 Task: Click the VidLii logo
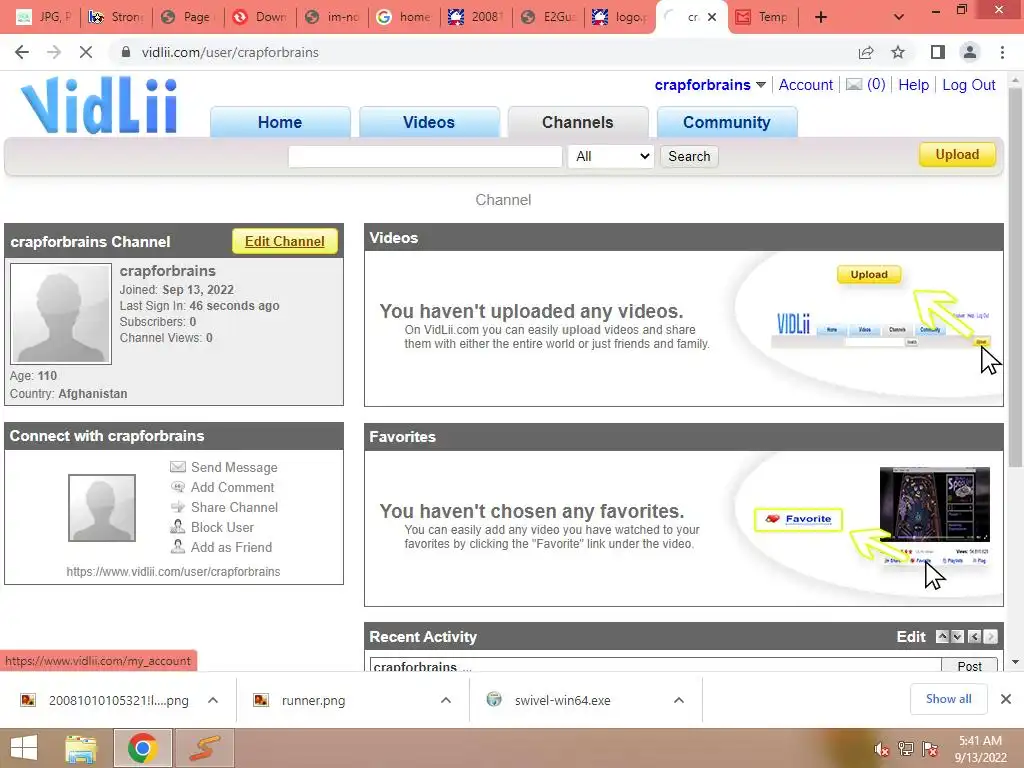point(99,105)
